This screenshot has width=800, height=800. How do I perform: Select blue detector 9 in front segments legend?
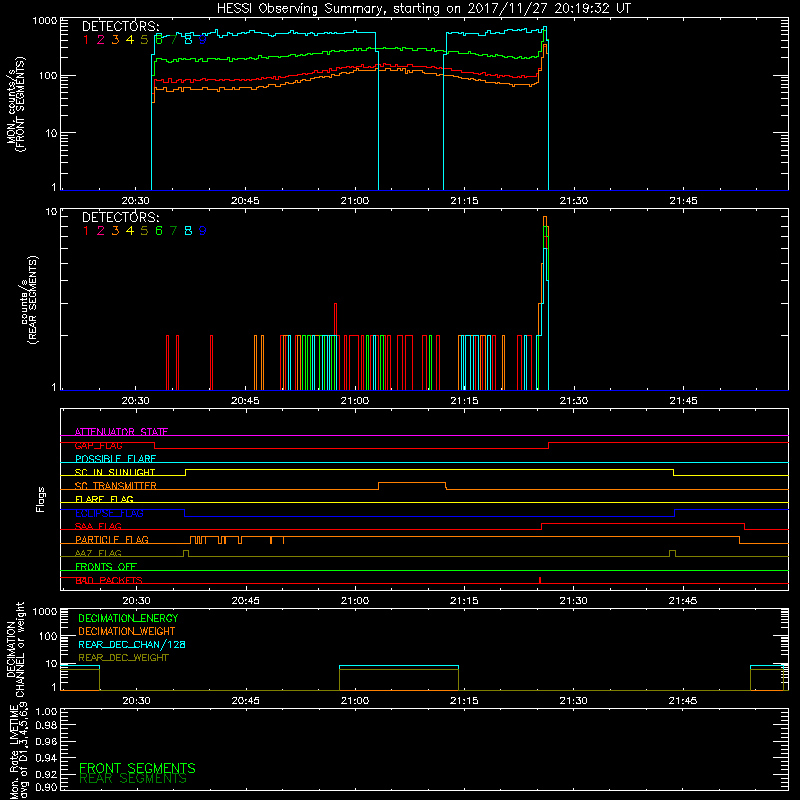203,40
